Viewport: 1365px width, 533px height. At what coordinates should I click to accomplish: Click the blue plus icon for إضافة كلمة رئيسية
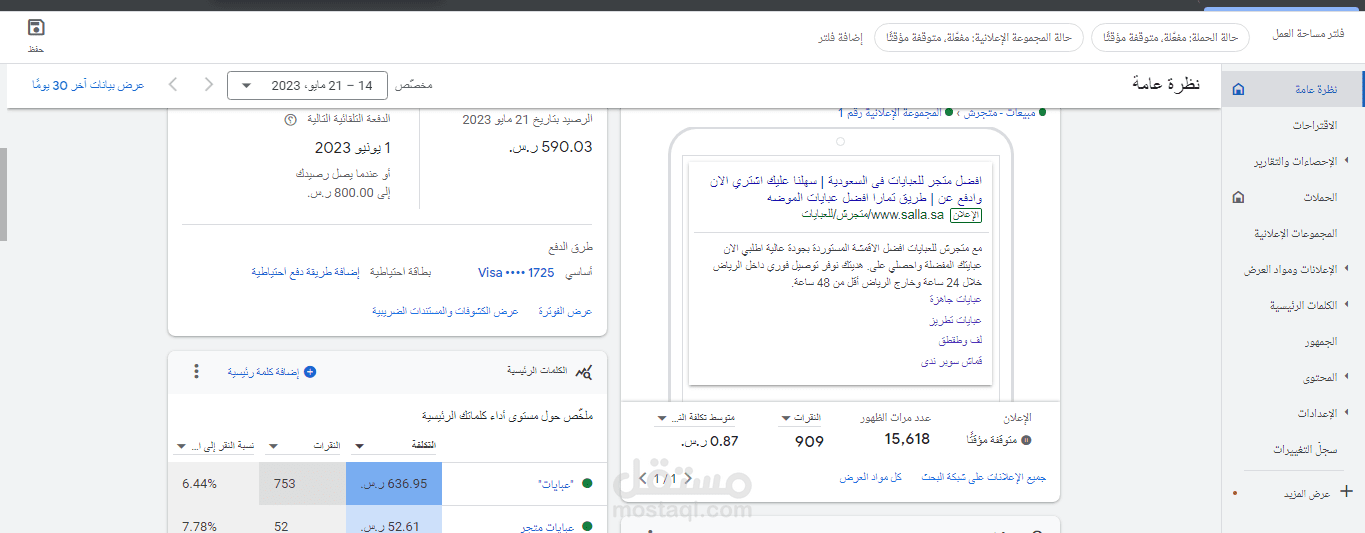click(310, 372)
